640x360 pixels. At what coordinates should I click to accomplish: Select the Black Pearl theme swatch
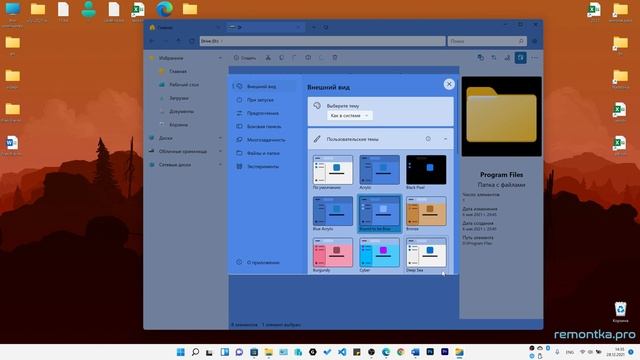point(426,170)
